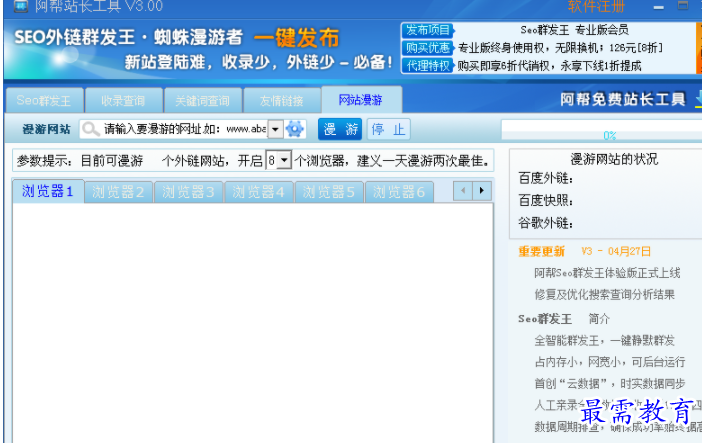Screen dimensions: 702x443
Task: Click the empty 浏览器1 browser pane
Action: pyautogui.click(x=253, y=323)
